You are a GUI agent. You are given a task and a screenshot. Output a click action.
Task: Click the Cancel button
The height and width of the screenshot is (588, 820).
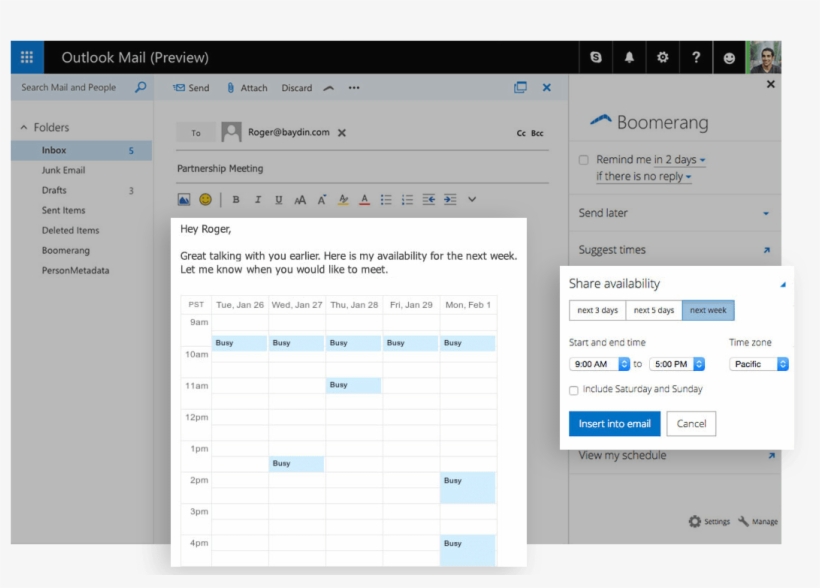[691, 424]
